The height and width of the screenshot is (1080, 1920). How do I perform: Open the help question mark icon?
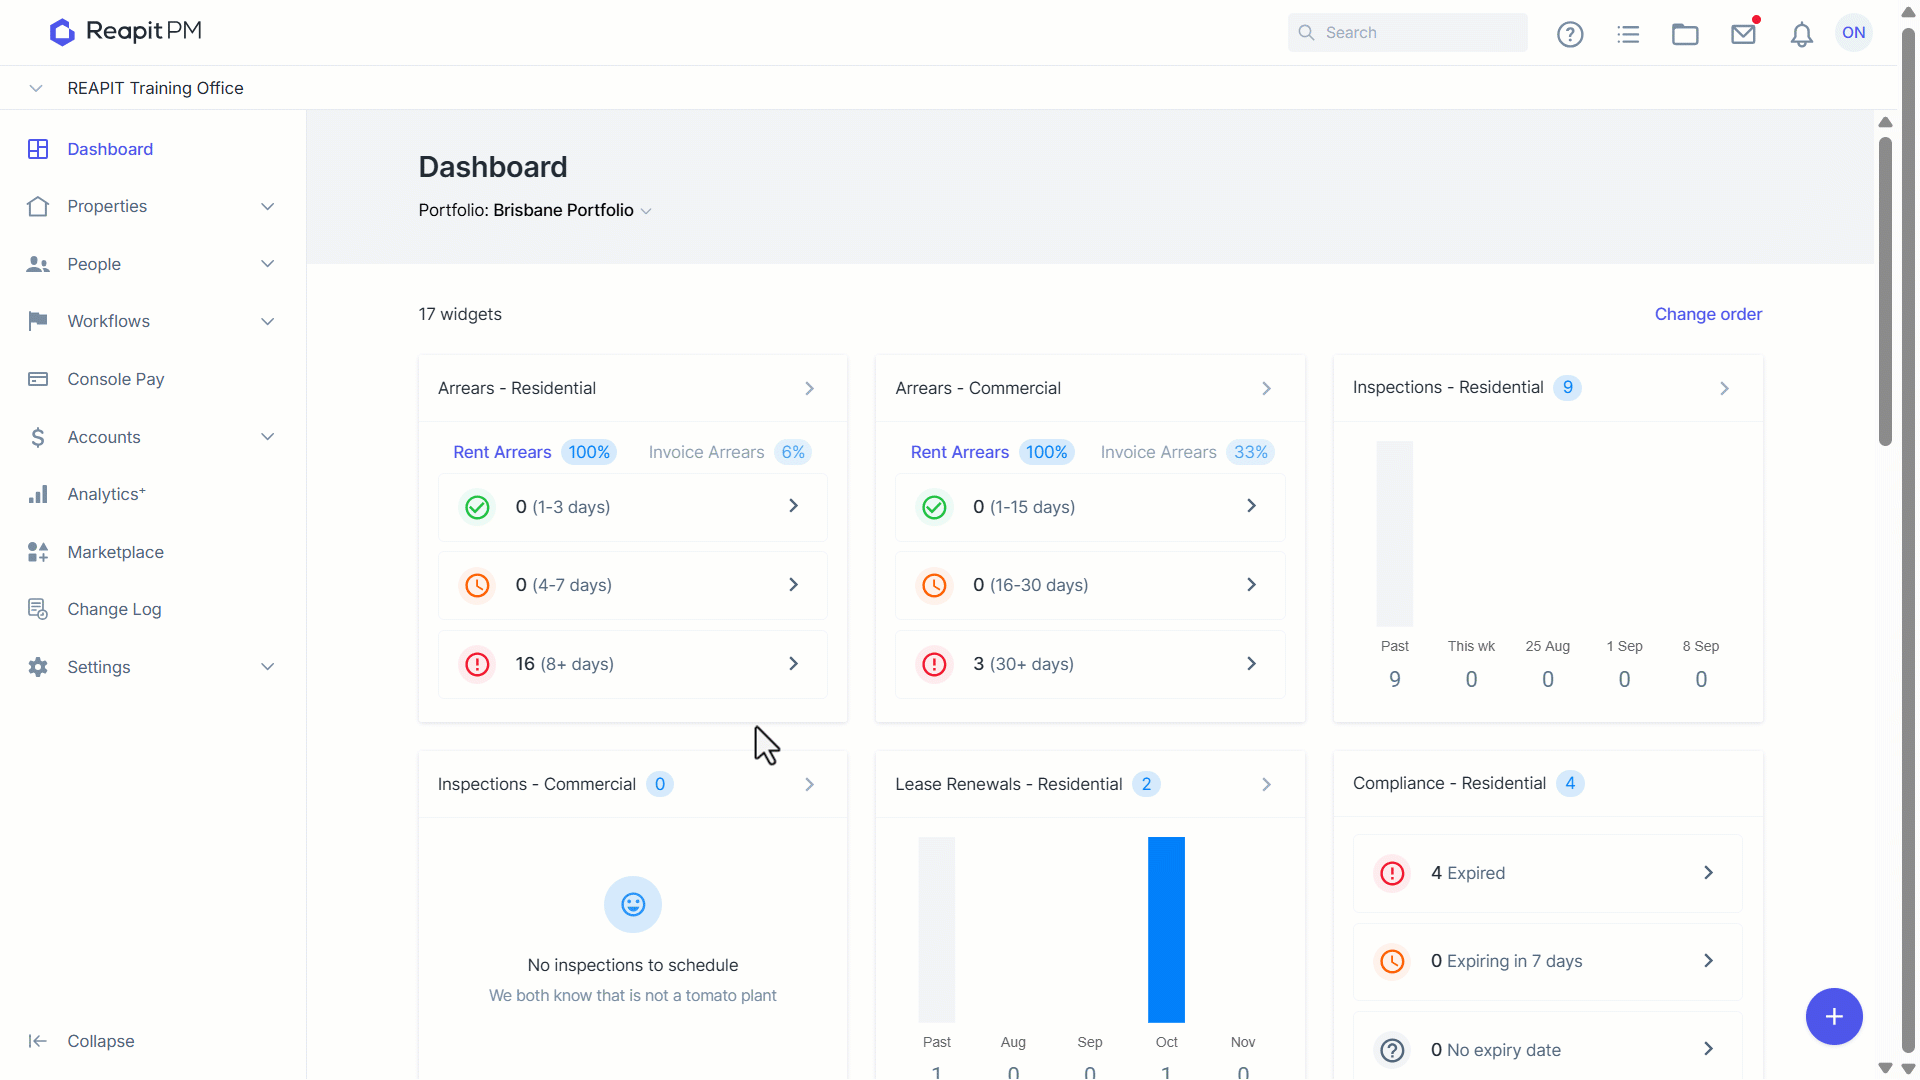coord(1570,34)
